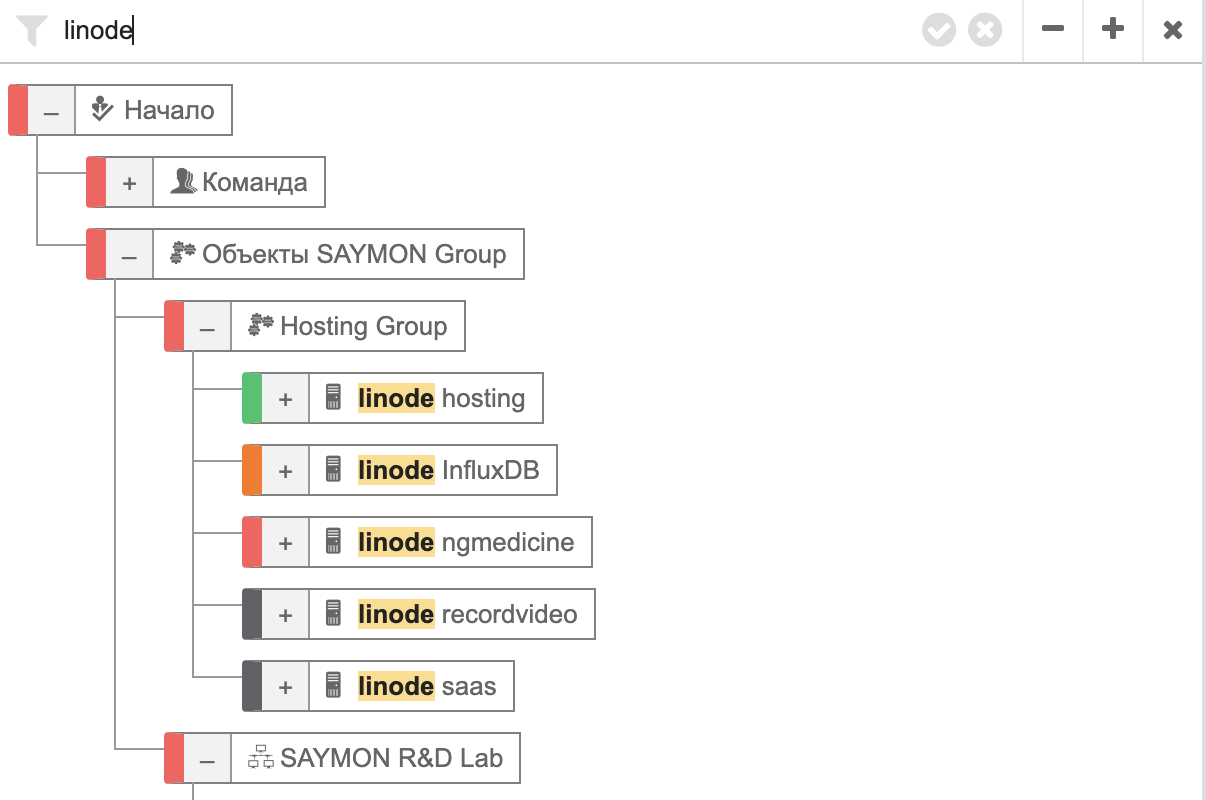1206x800 pixels.
Task: Click the filter funnel icon
Action: [32, 31]
